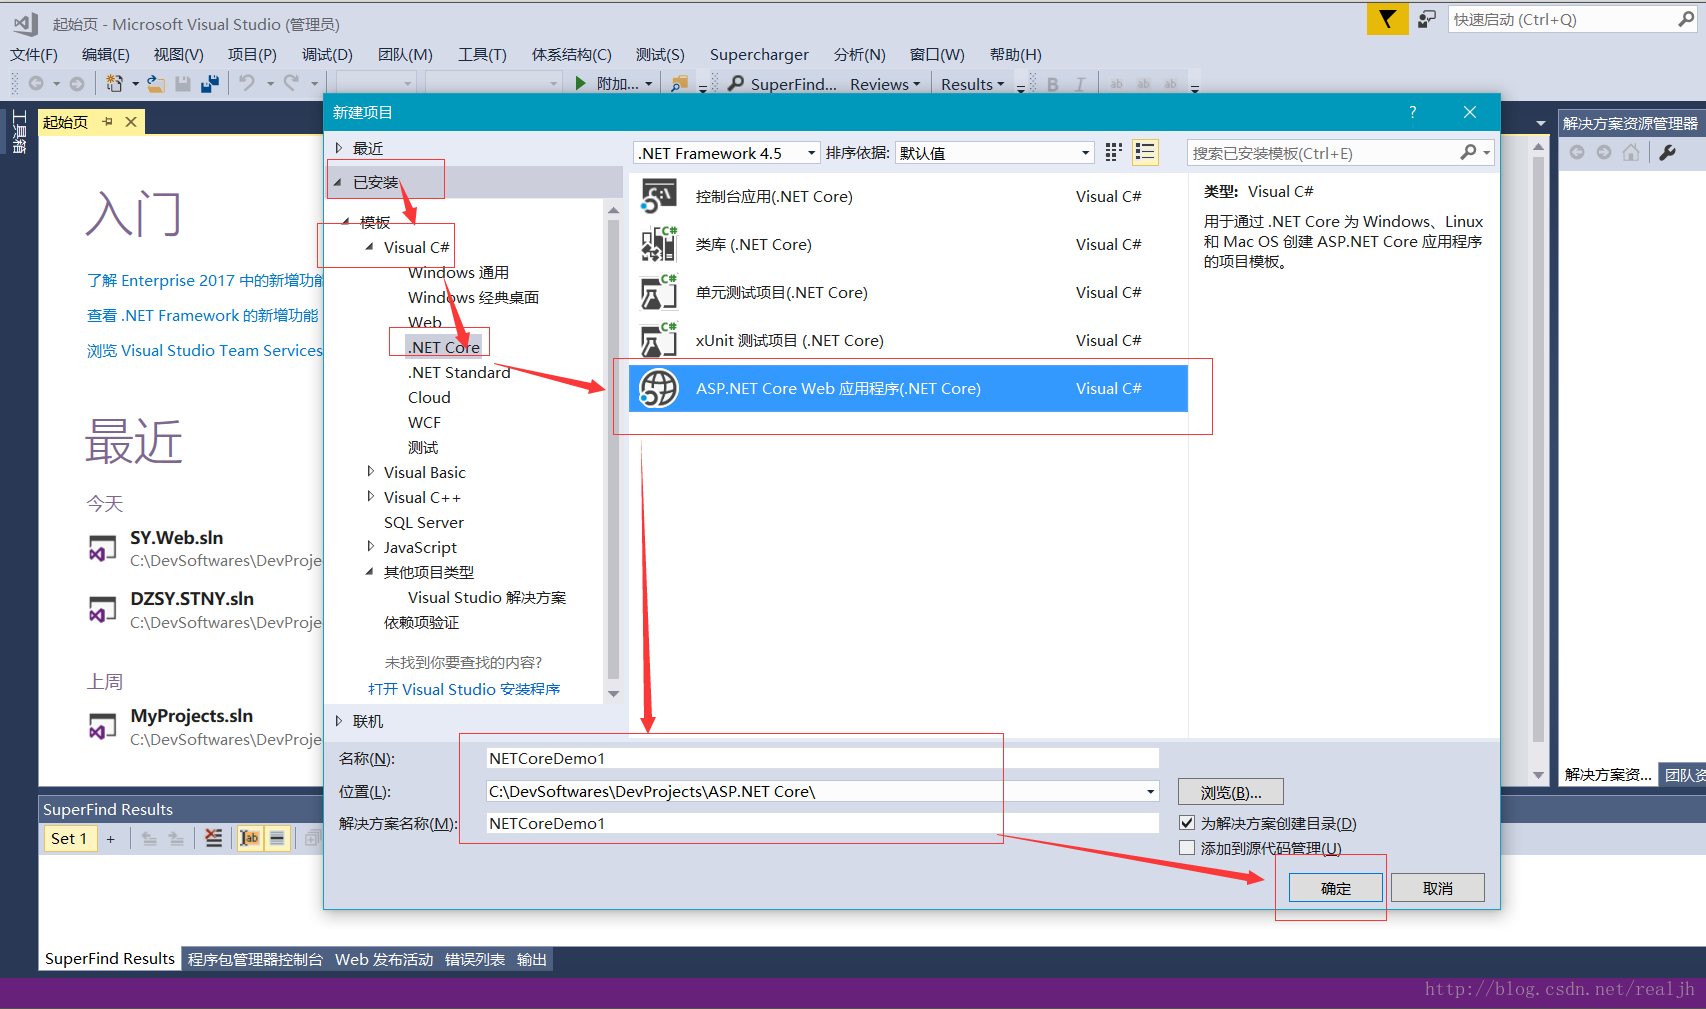Toggle create directory for solution checkbox
The height and width of the screenshot is (1009, 1706).
(1187, 823)
